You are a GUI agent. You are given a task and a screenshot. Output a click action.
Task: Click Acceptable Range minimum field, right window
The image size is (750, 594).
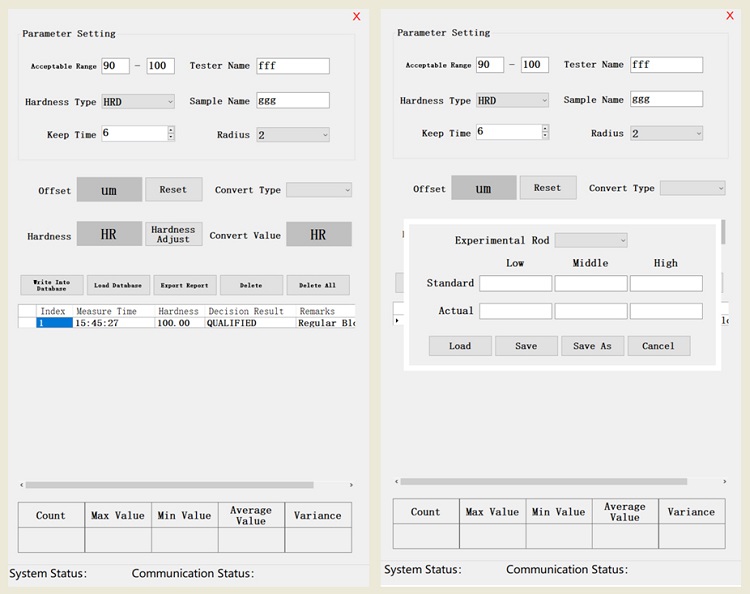point(490,65)
